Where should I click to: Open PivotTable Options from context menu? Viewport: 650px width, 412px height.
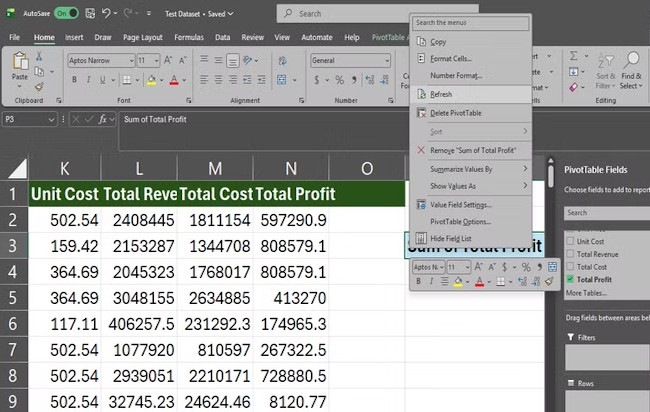pyautogui.click(x=473, y=221)
